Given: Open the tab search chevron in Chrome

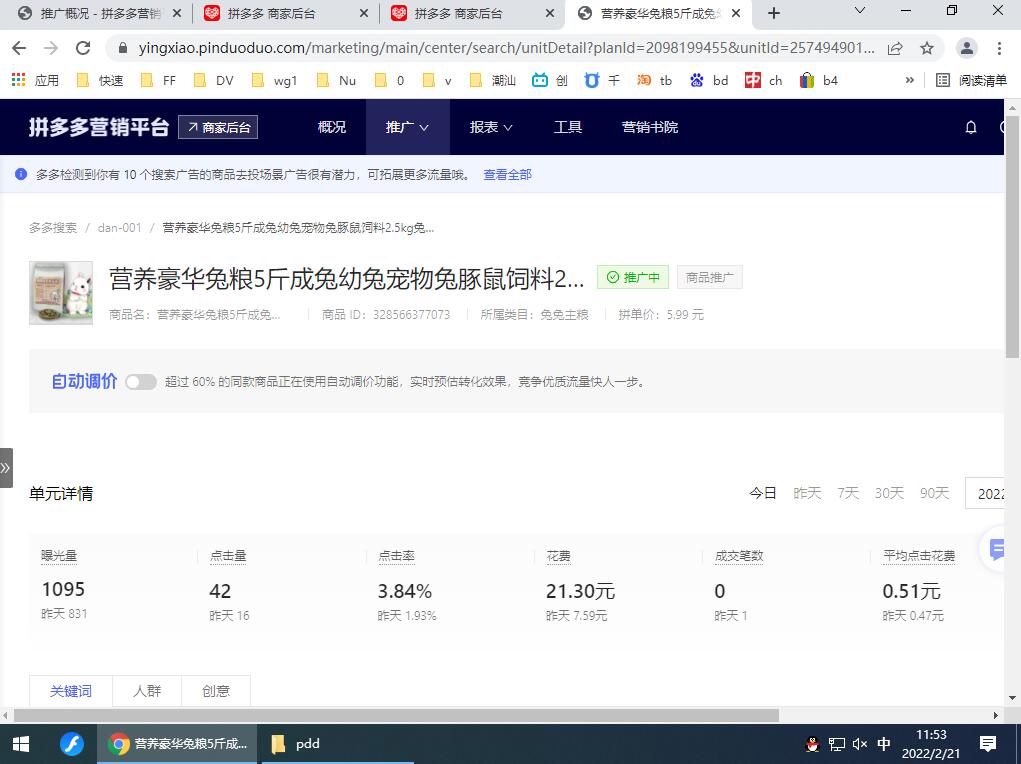Looking at the screenshot, I should click(x=860, y=10).
